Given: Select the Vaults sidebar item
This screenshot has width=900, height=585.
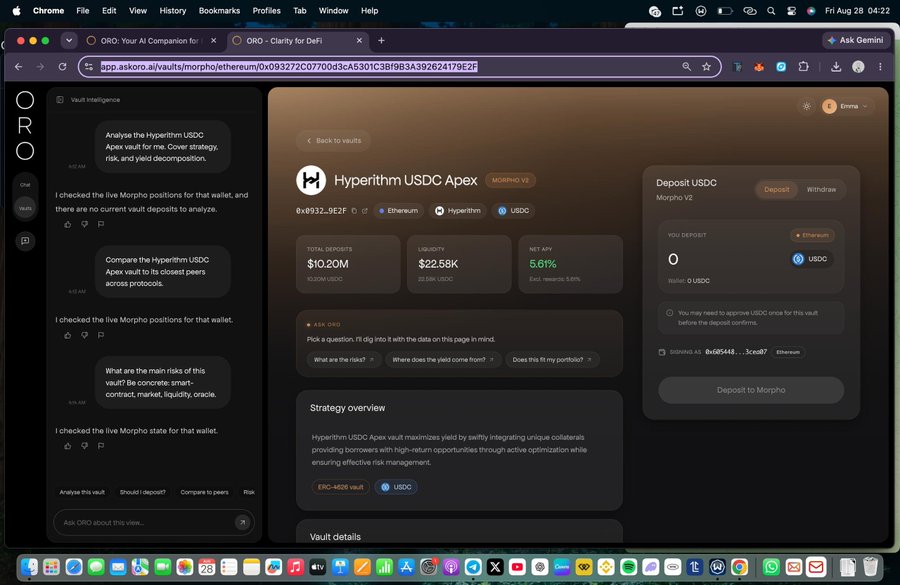Looking at the screenshot, I should [x=25, y=208].
